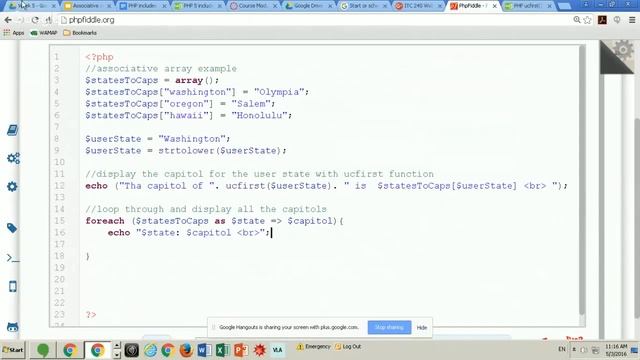Place cursor at end of line 16 echo statement
This screenshot has height=360, width=640.
point(271,233)
